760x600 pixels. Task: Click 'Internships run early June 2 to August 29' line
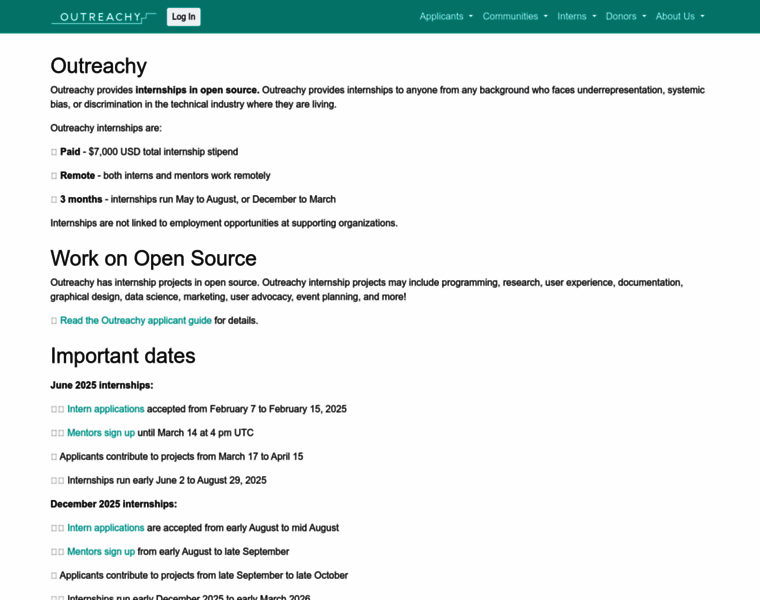(x=158, y=480)
